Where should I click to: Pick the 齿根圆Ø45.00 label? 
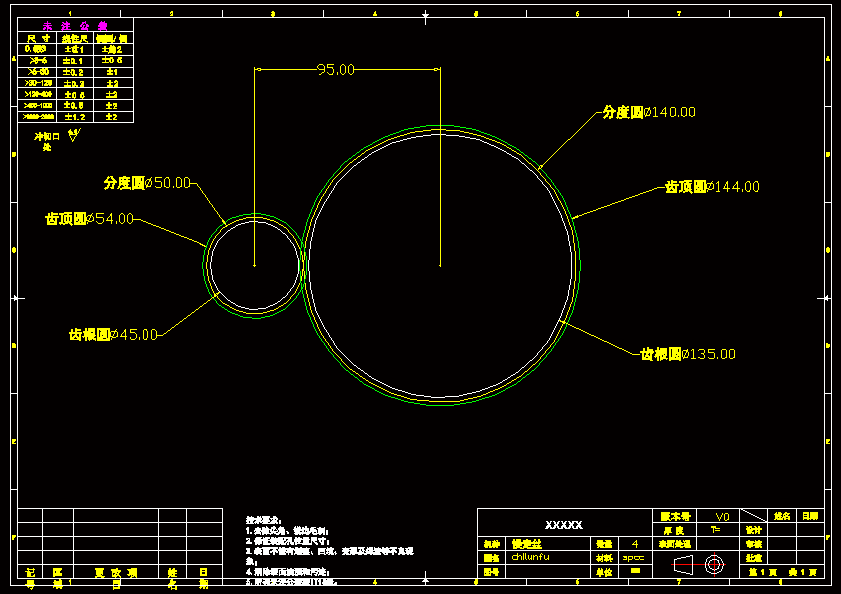[x=113, y=335]
